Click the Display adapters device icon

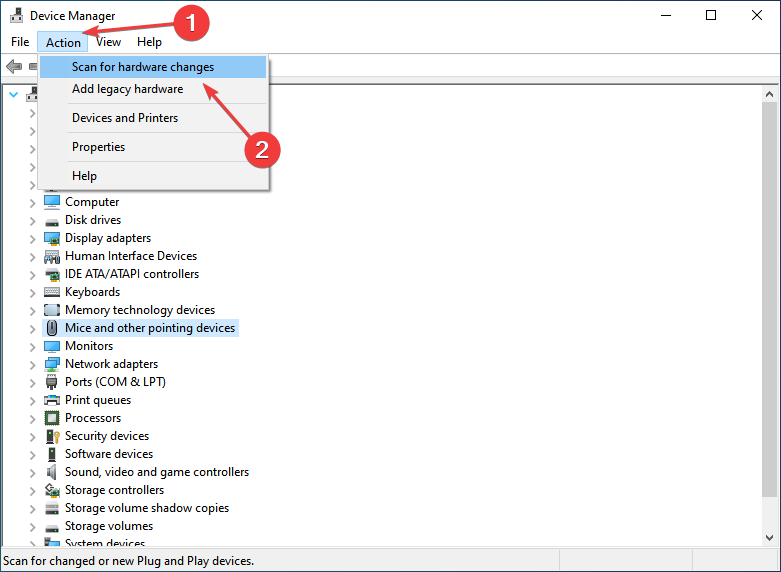(x=52, y=238)
